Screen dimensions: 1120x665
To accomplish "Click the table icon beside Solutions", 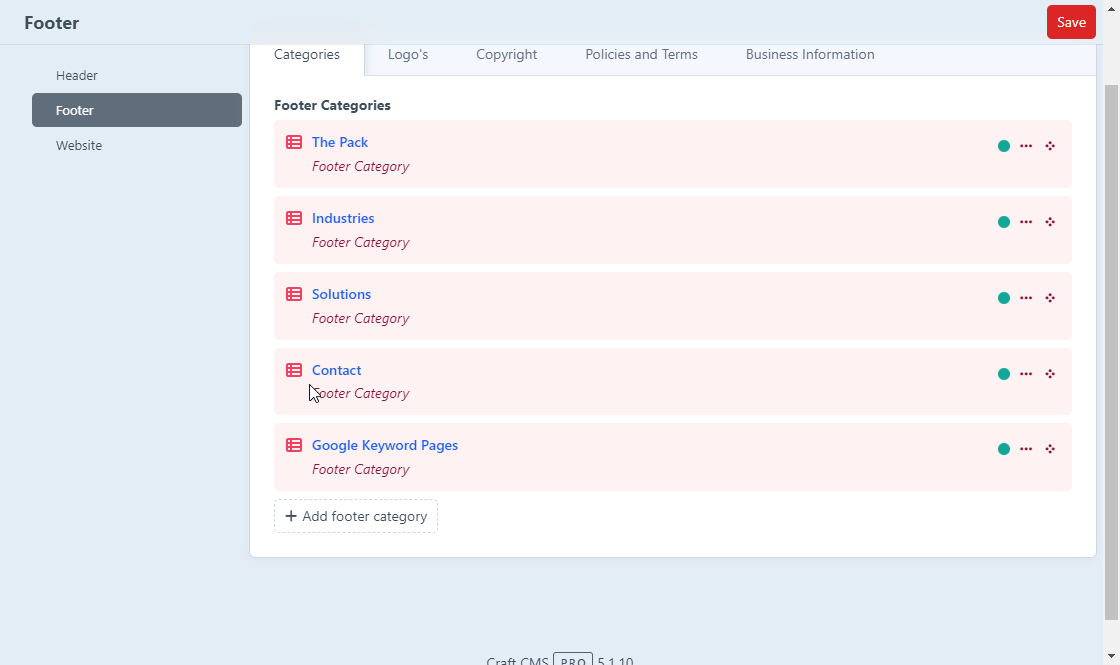I will (x=293, y=293).
